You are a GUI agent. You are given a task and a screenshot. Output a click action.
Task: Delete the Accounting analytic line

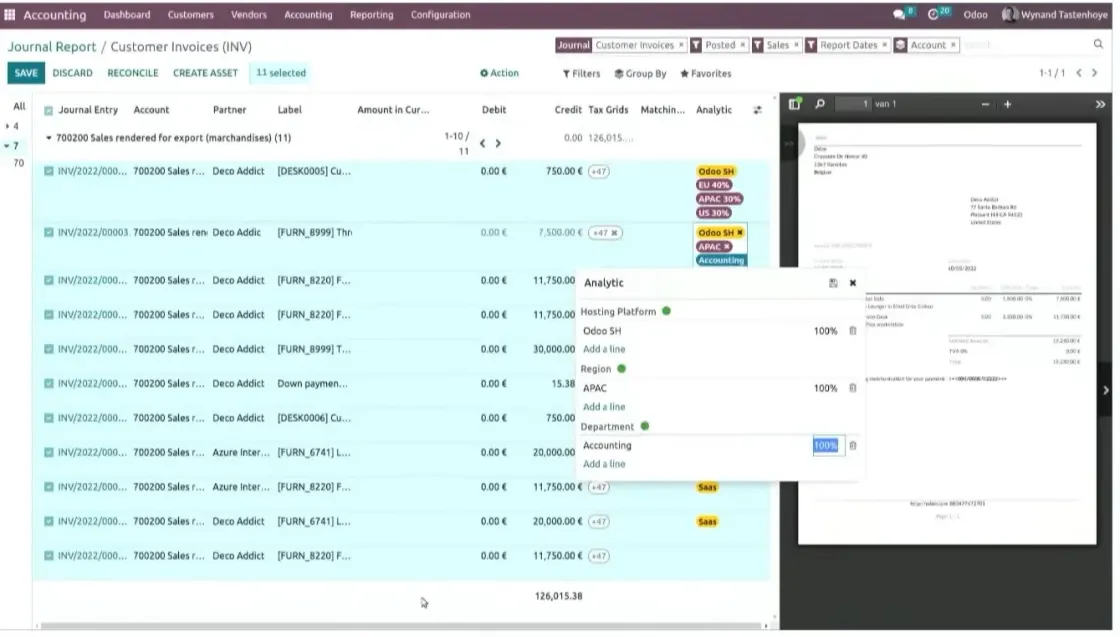(x=853, y=446)
